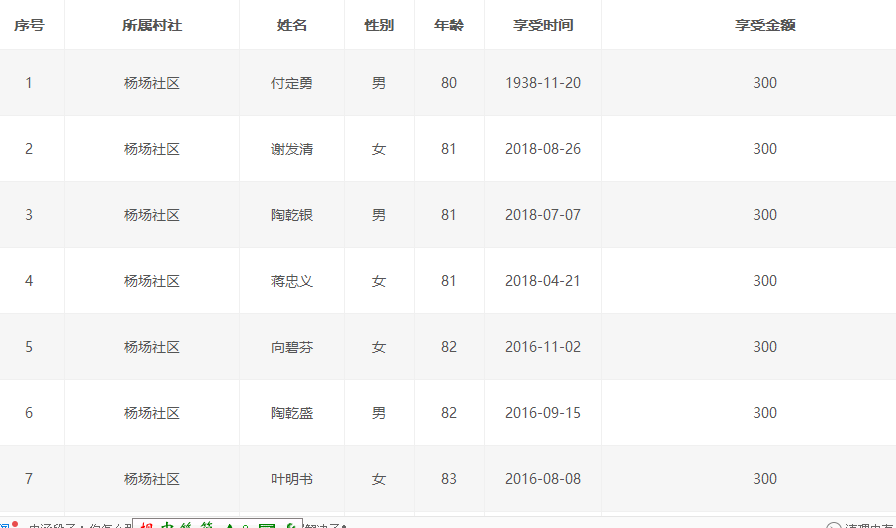This screenshot has height=528, width=896.
Task: Toggle the 中 input mode in IME bar
Action: click(x=168, y=524)
